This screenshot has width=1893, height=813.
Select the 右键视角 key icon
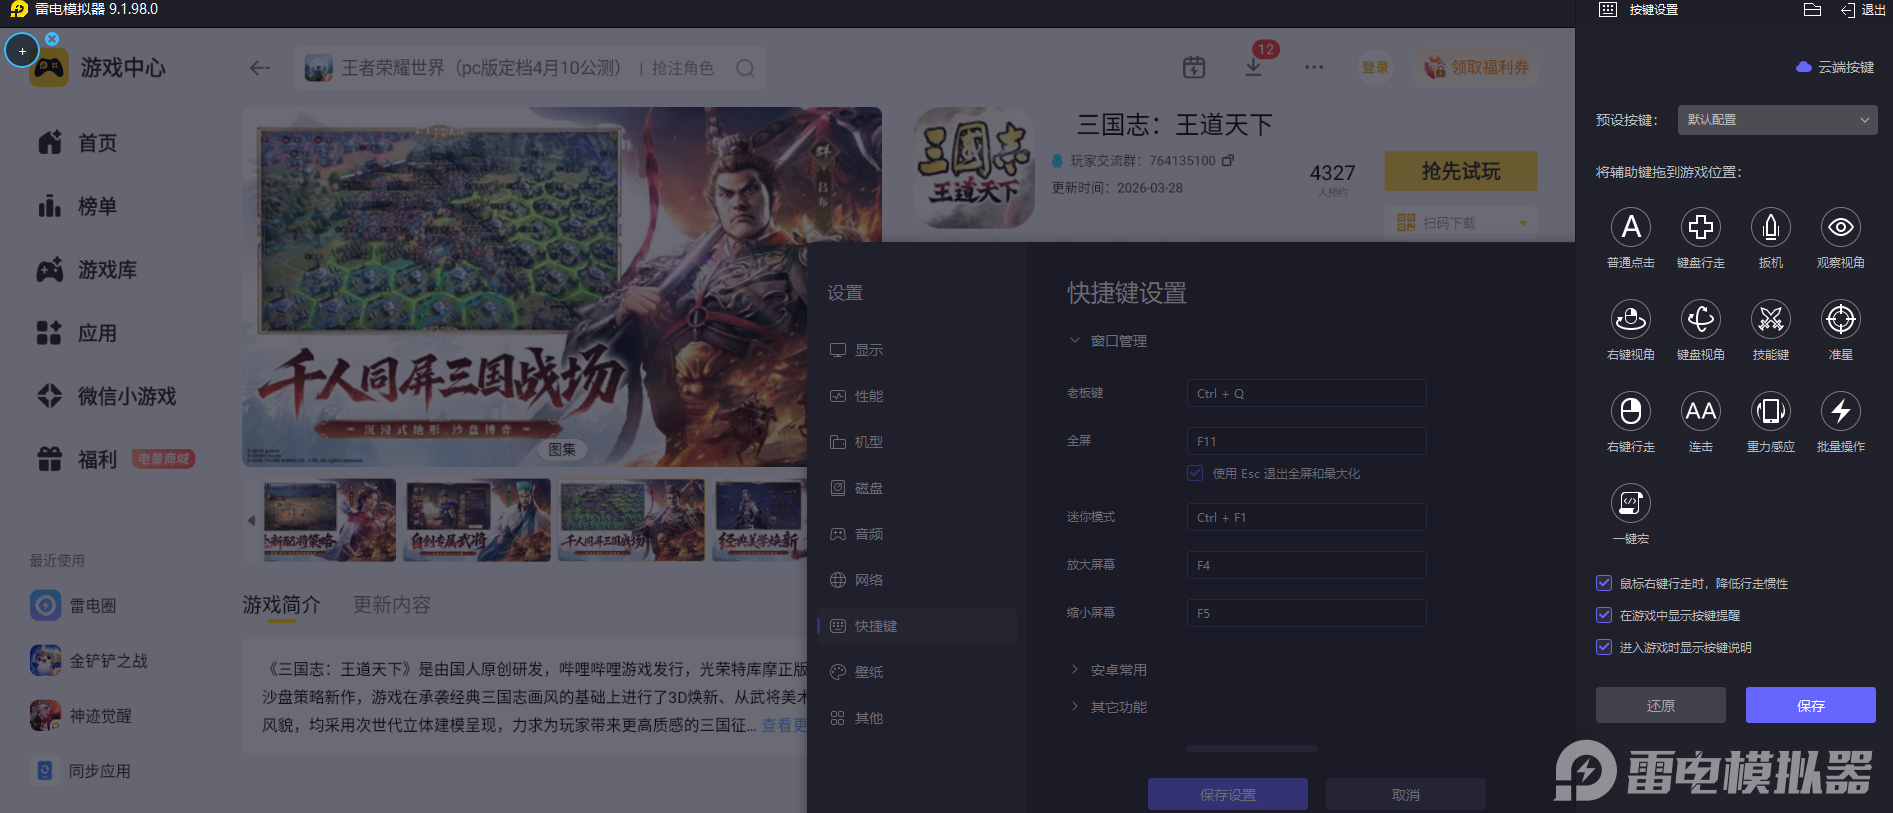point(1631,320)
